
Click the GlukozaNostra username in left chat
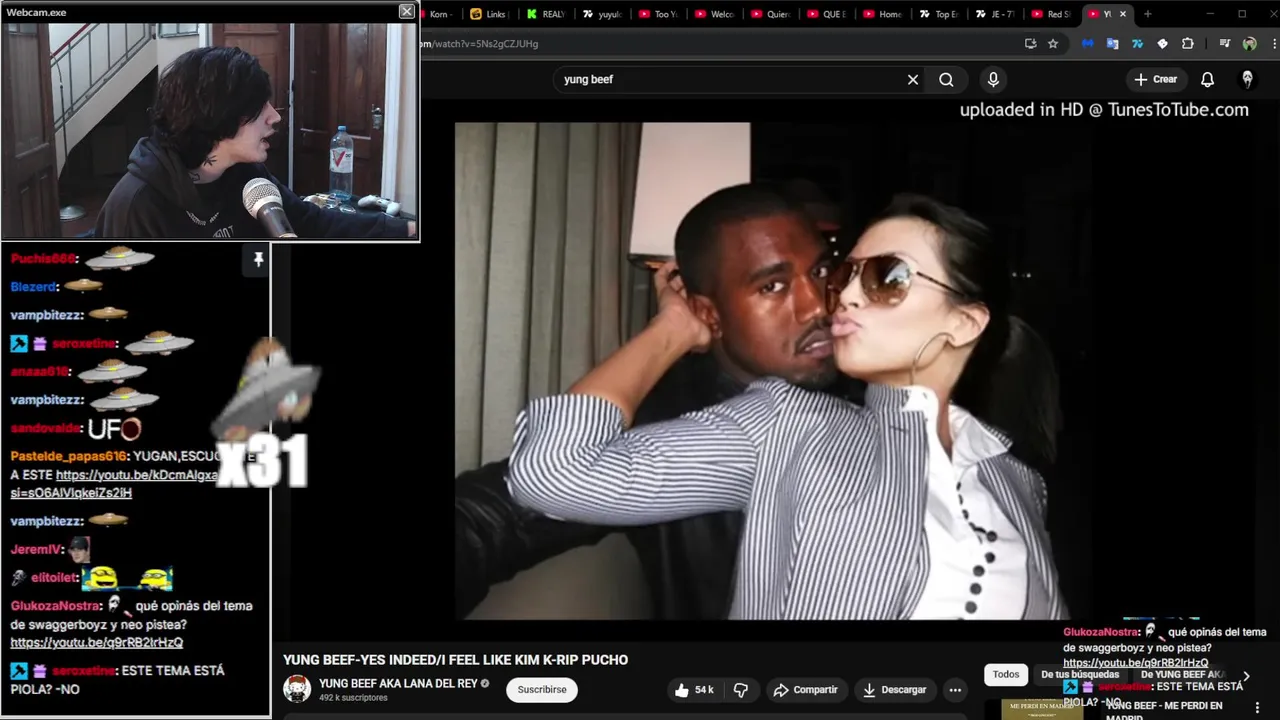pos(56,606)
